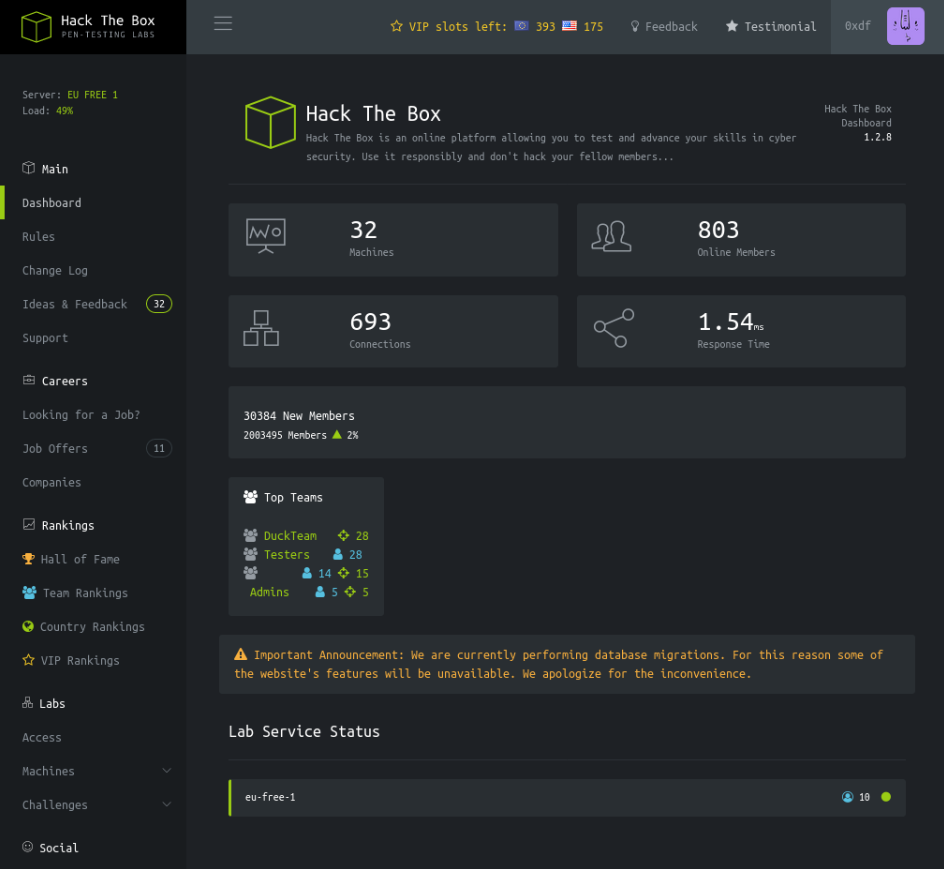Open the Change Log page
The image size is (944, 869).
point(55,270)
